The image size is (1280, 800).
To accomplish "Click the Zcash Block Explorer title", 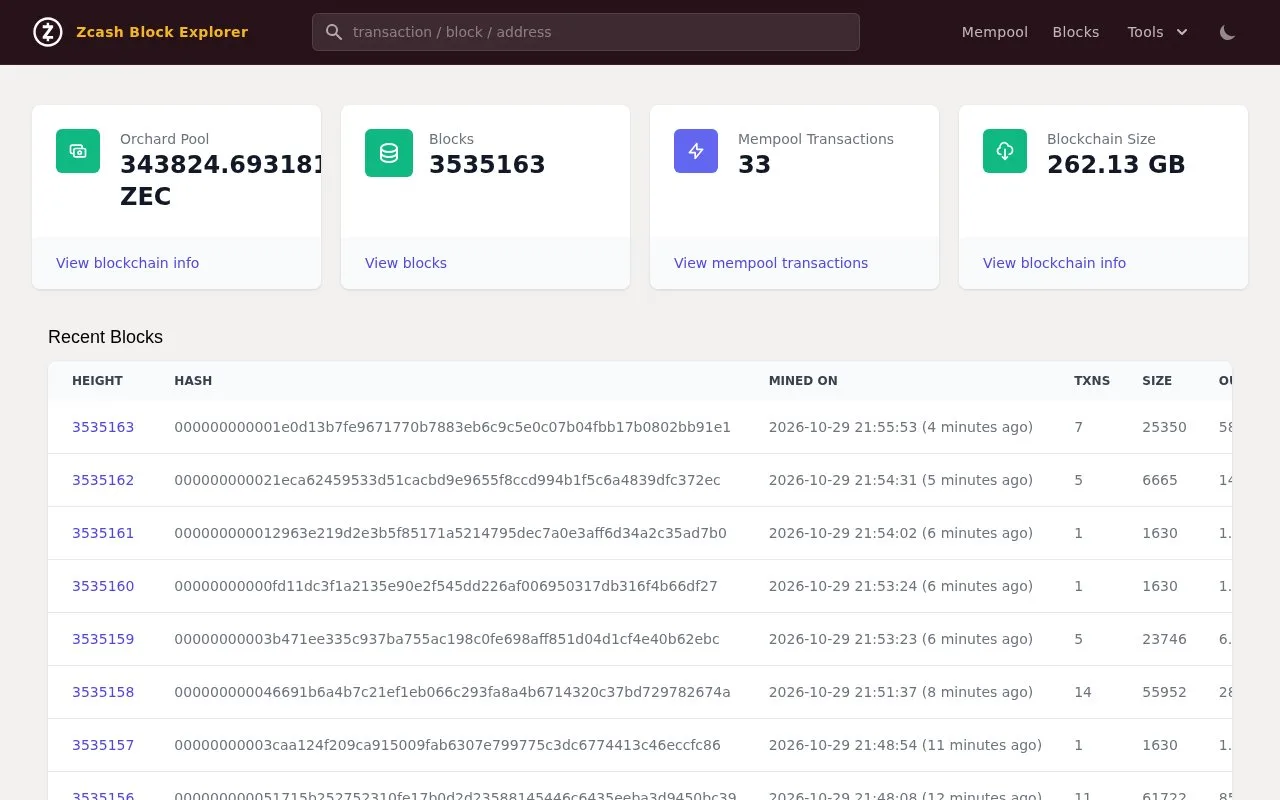I will 162,32.
